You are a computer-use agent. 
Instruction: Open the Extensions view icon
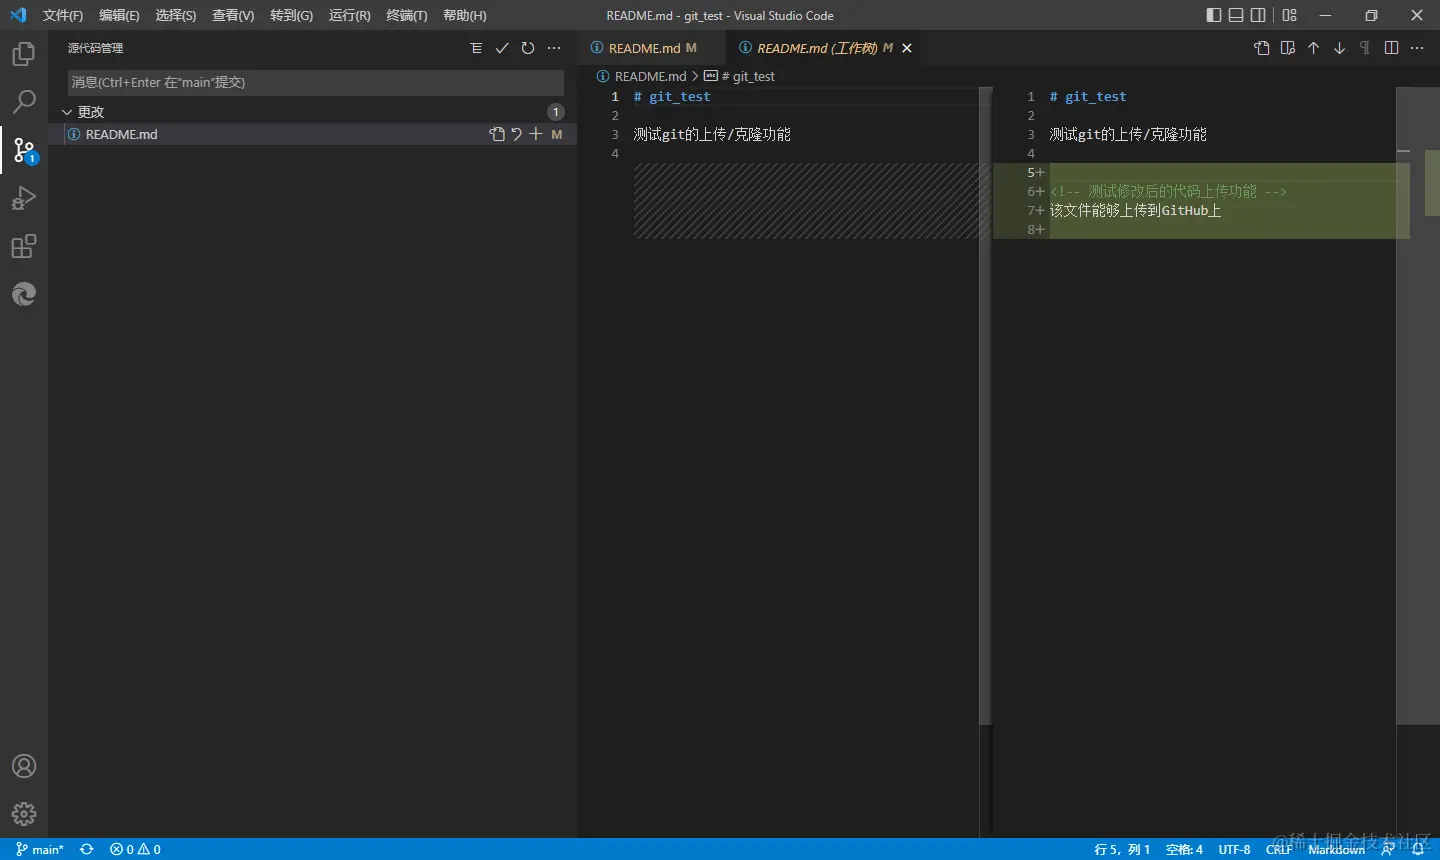(x=23, y=246)
